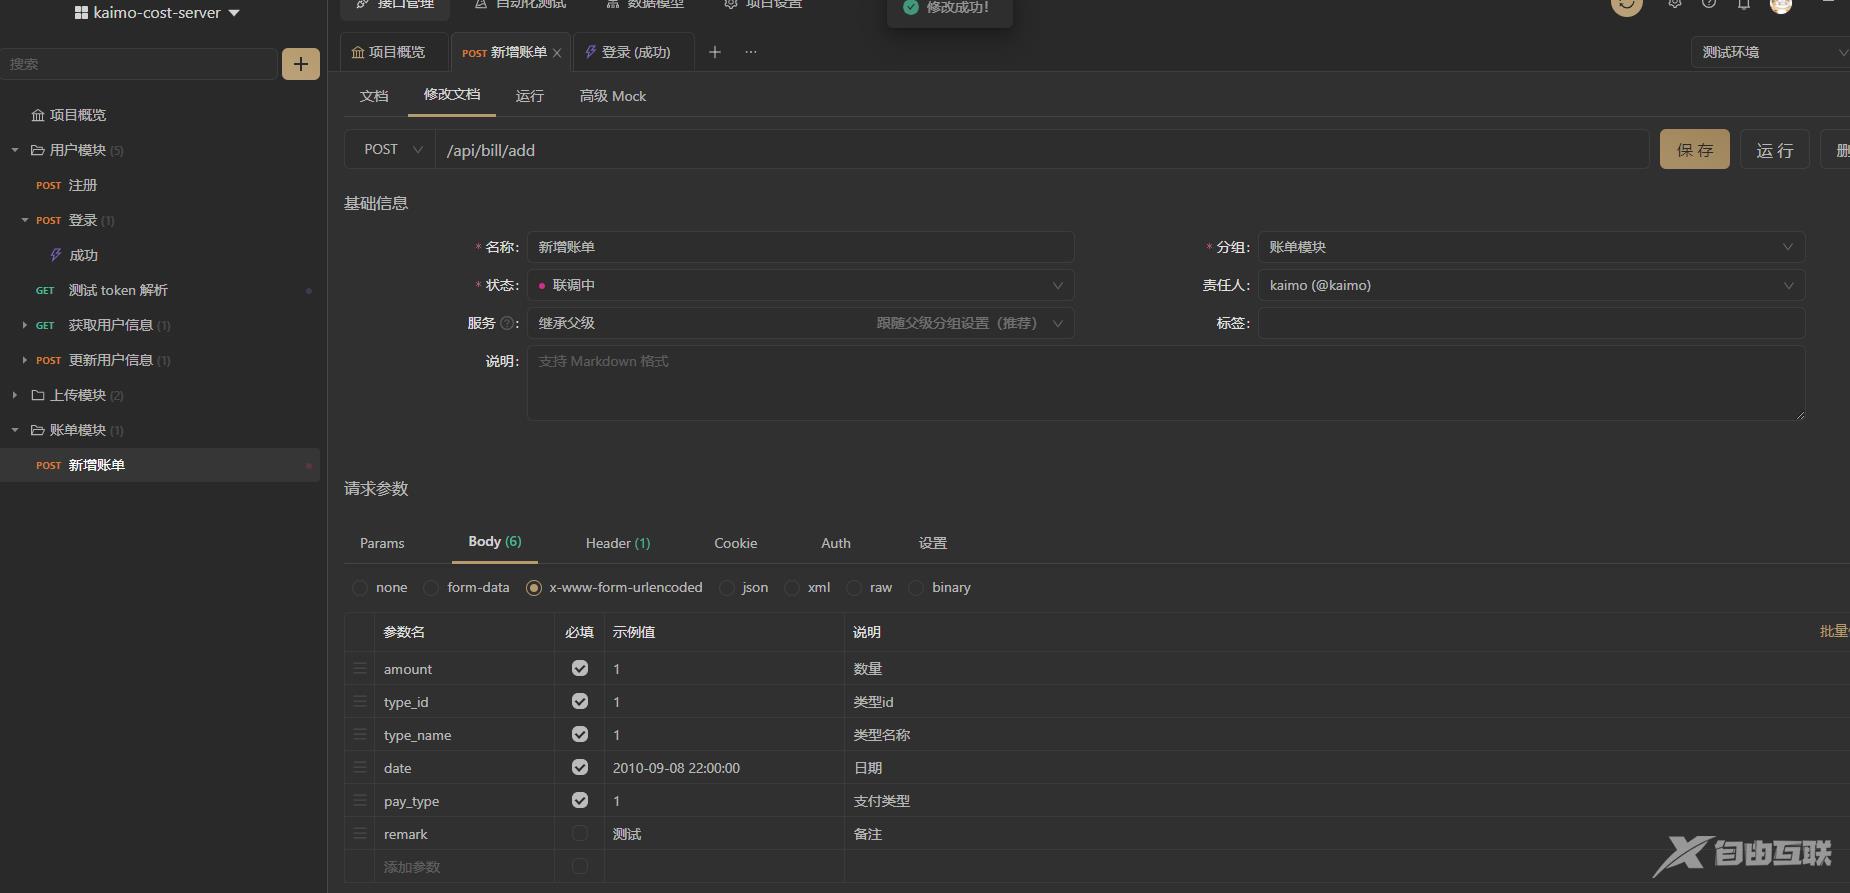Image resolution: width=1850 pixels, height=893 pixels.
Task: Select the binary body type
Action: 916,588
